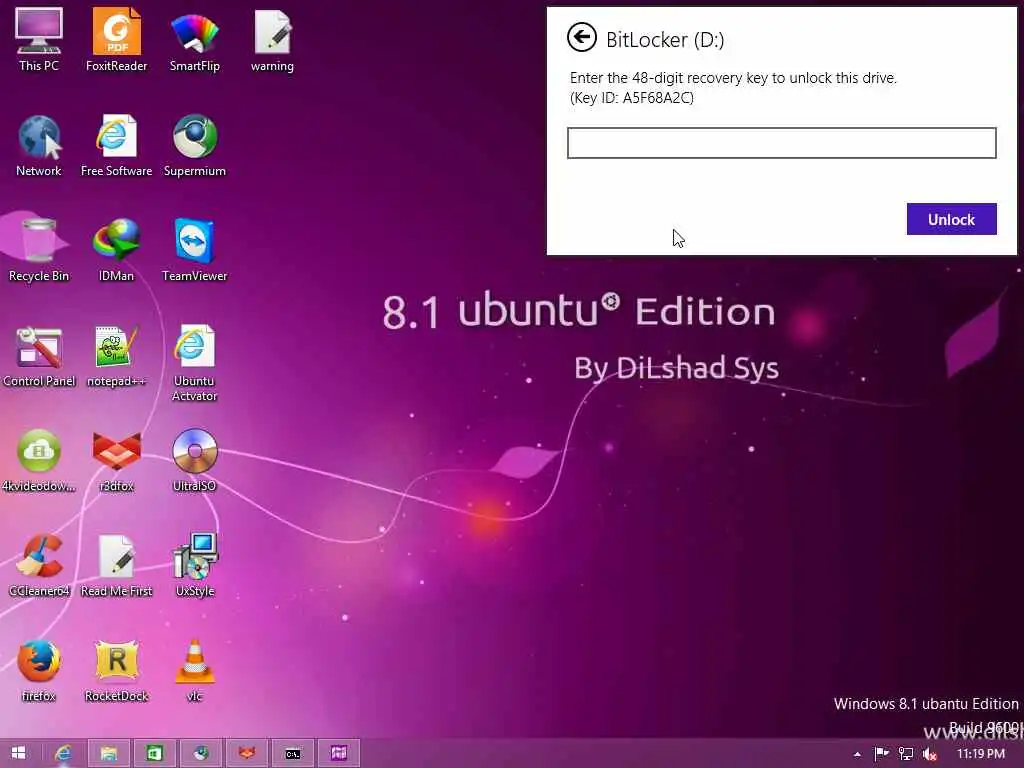Open the red fox taskbar icon
Screen dimensions: 1024x768
[x=247, y=753]
